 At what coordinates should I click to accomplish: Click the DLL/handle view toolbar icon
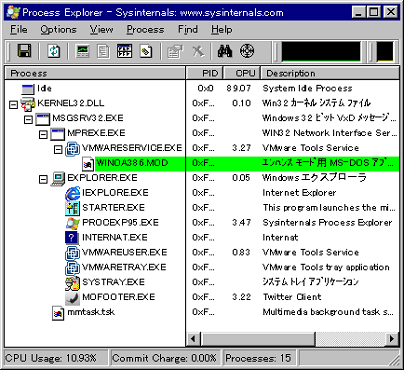click(146, 51)
